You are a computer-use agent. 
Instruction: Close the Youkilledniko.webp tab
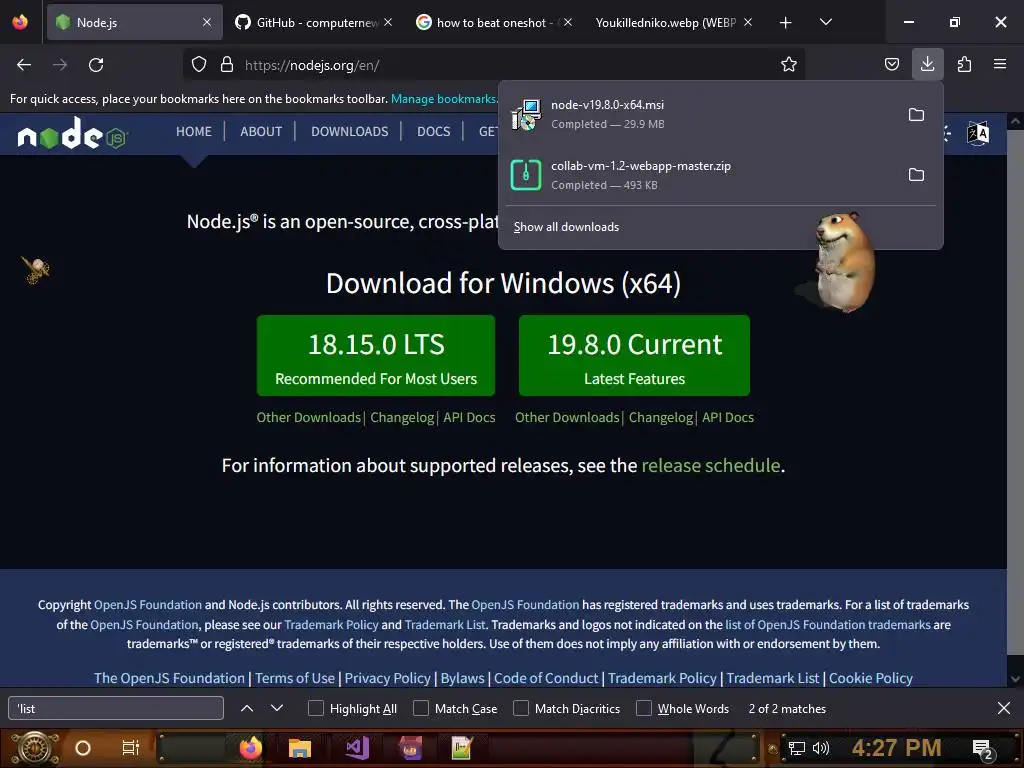pos(748,22)
